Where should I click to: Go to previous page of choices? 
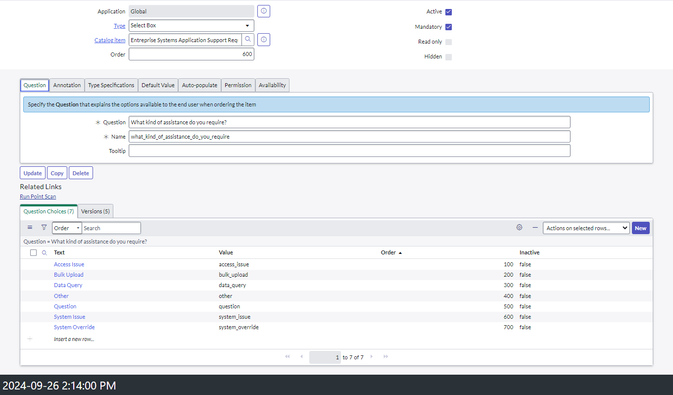pos(301,357)
